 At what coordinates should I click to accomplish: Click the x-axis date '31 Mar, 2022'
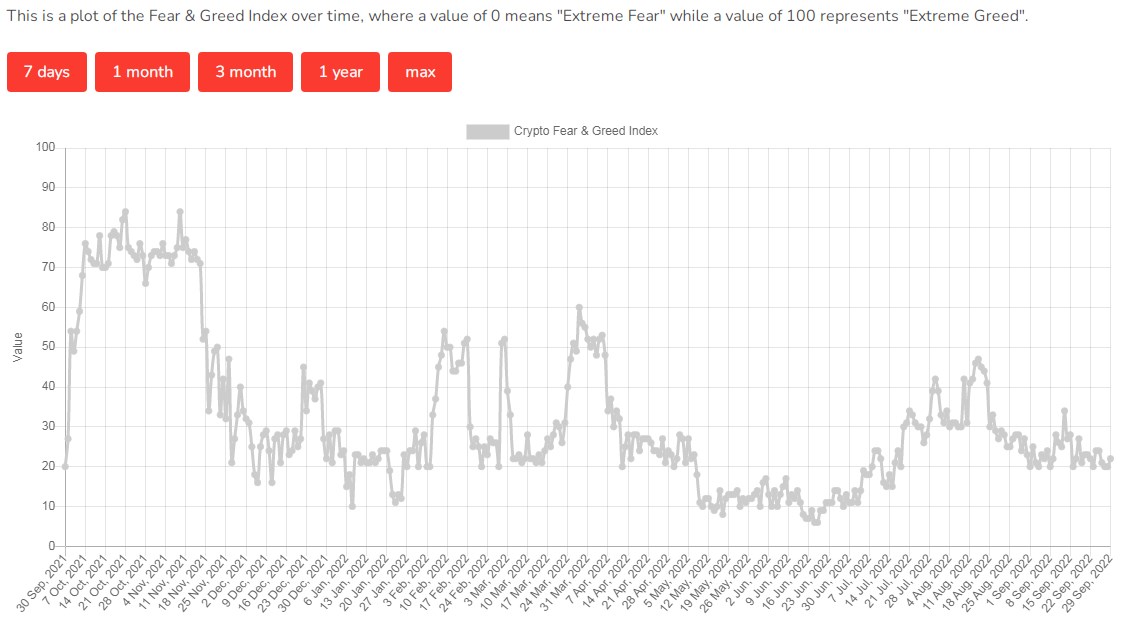point(565,582)
